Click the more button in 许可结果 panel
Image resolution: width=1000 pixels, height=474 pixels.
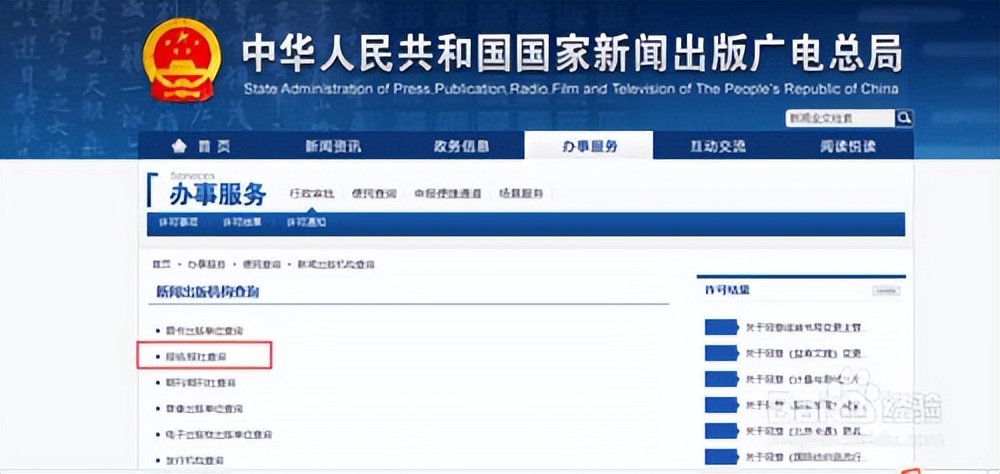886,291
